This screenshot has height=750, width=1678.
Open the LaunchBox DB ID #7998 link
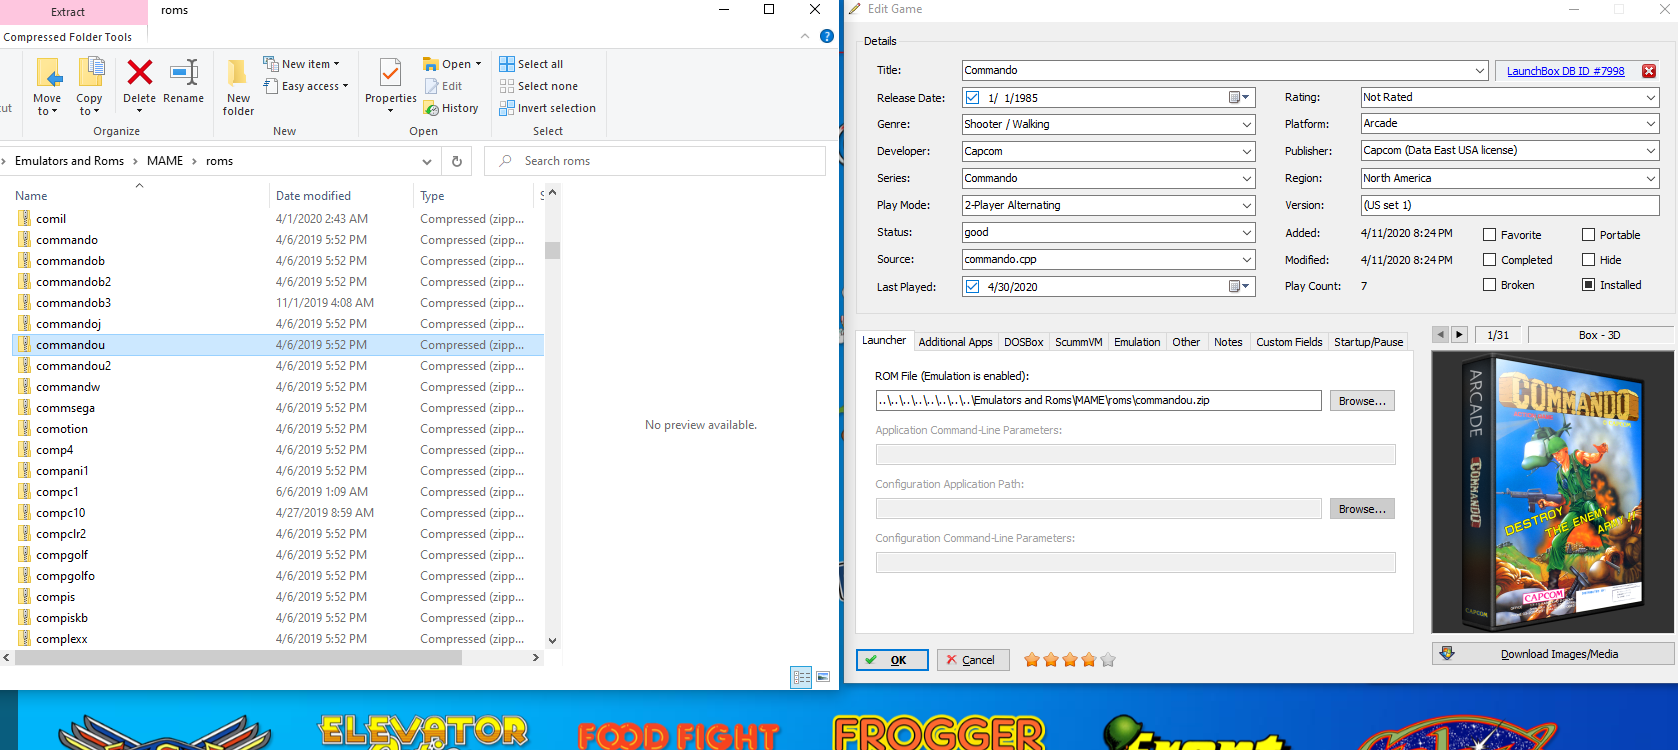coord(1565,71)
